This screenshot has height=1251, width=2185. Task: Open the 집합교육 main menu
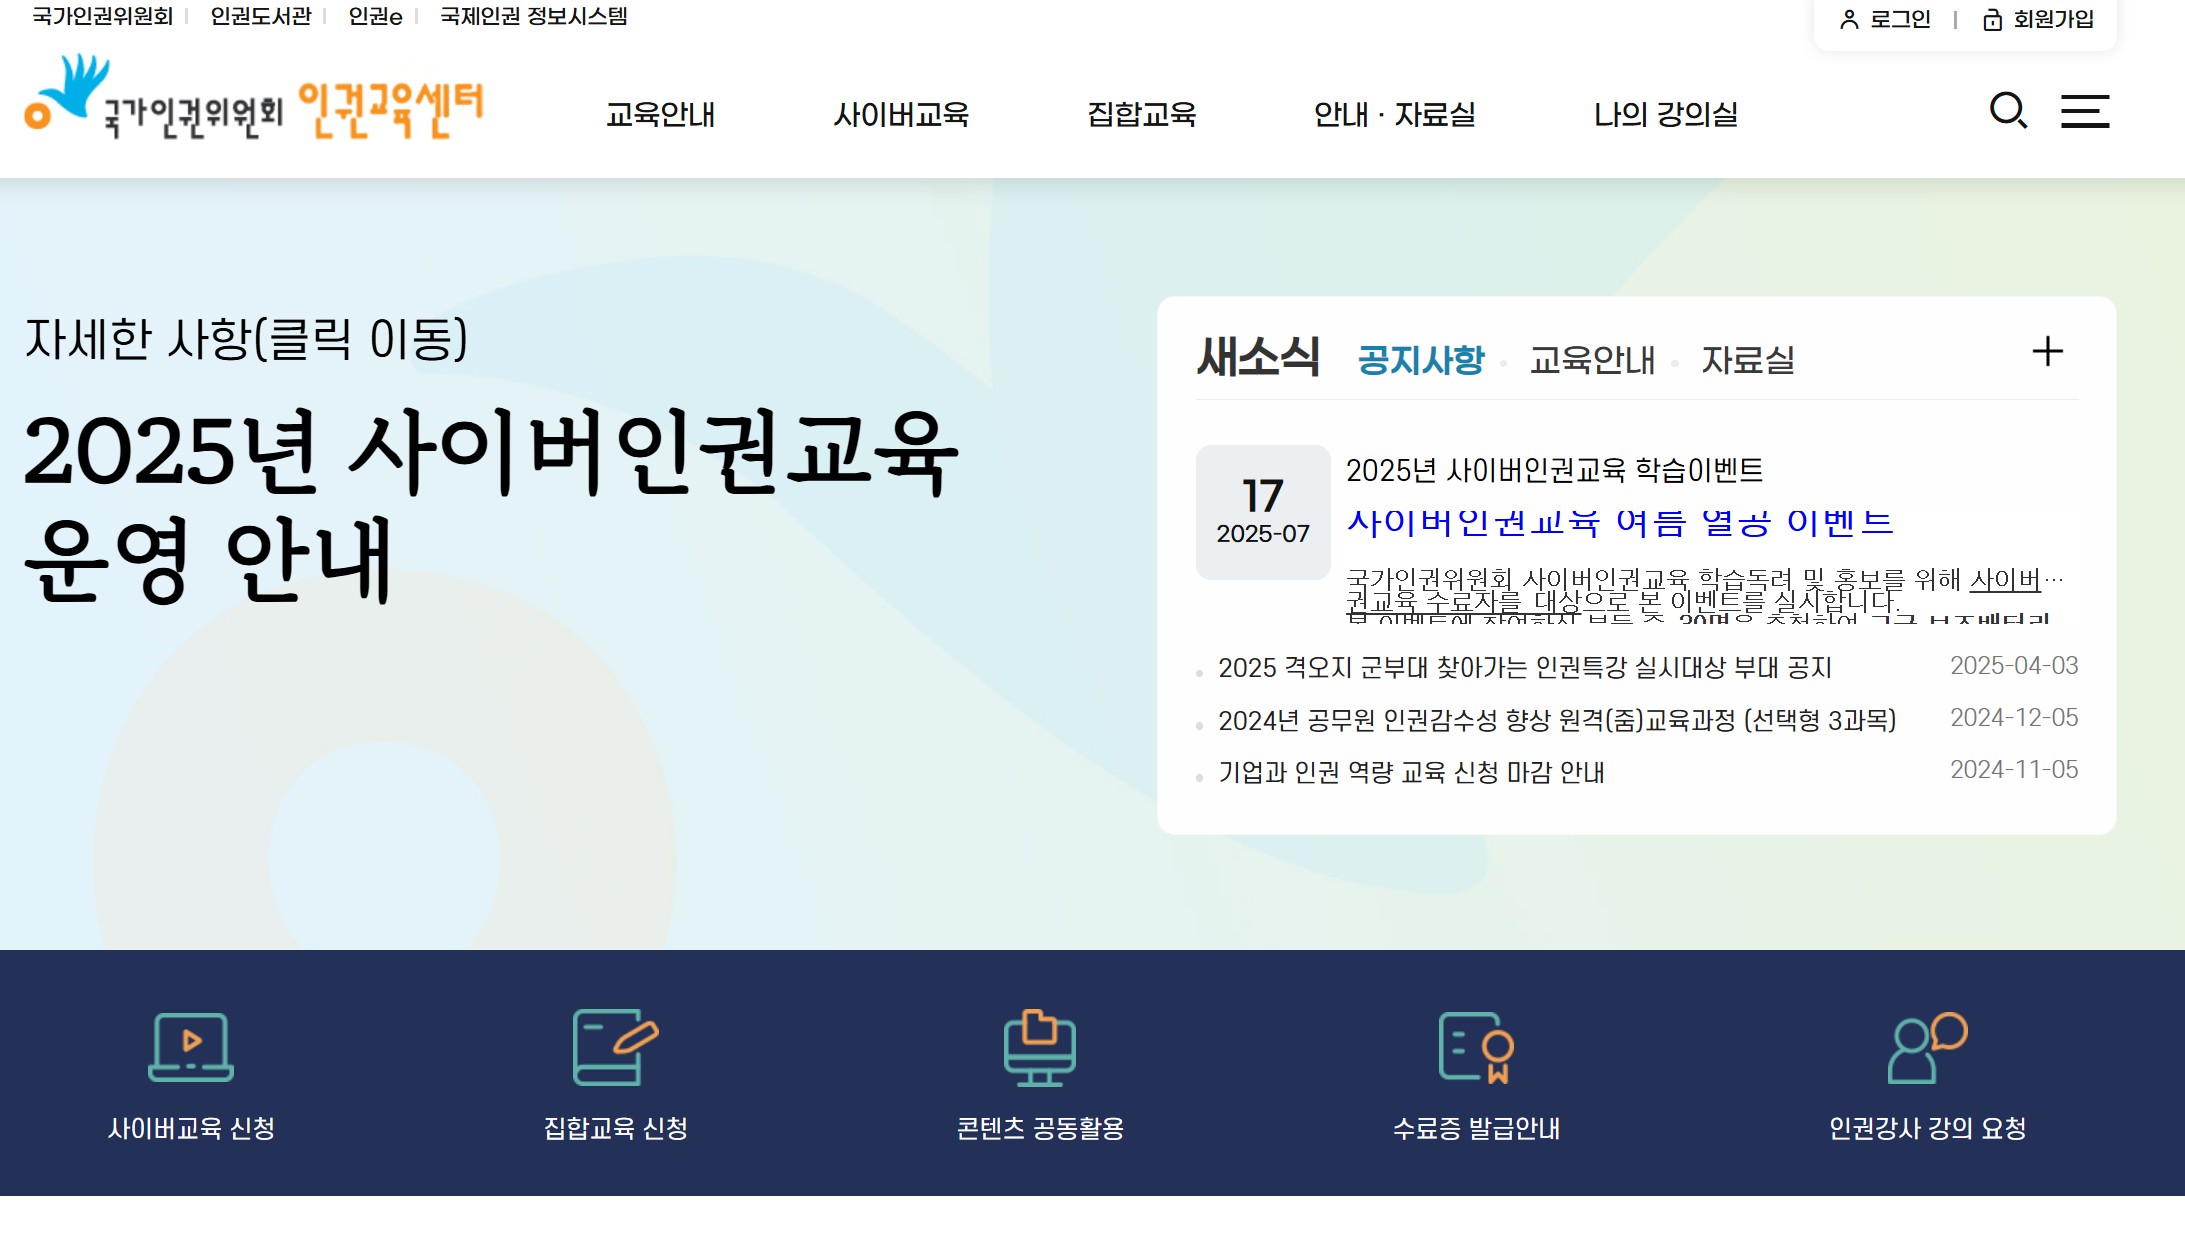click(1141, 115)
